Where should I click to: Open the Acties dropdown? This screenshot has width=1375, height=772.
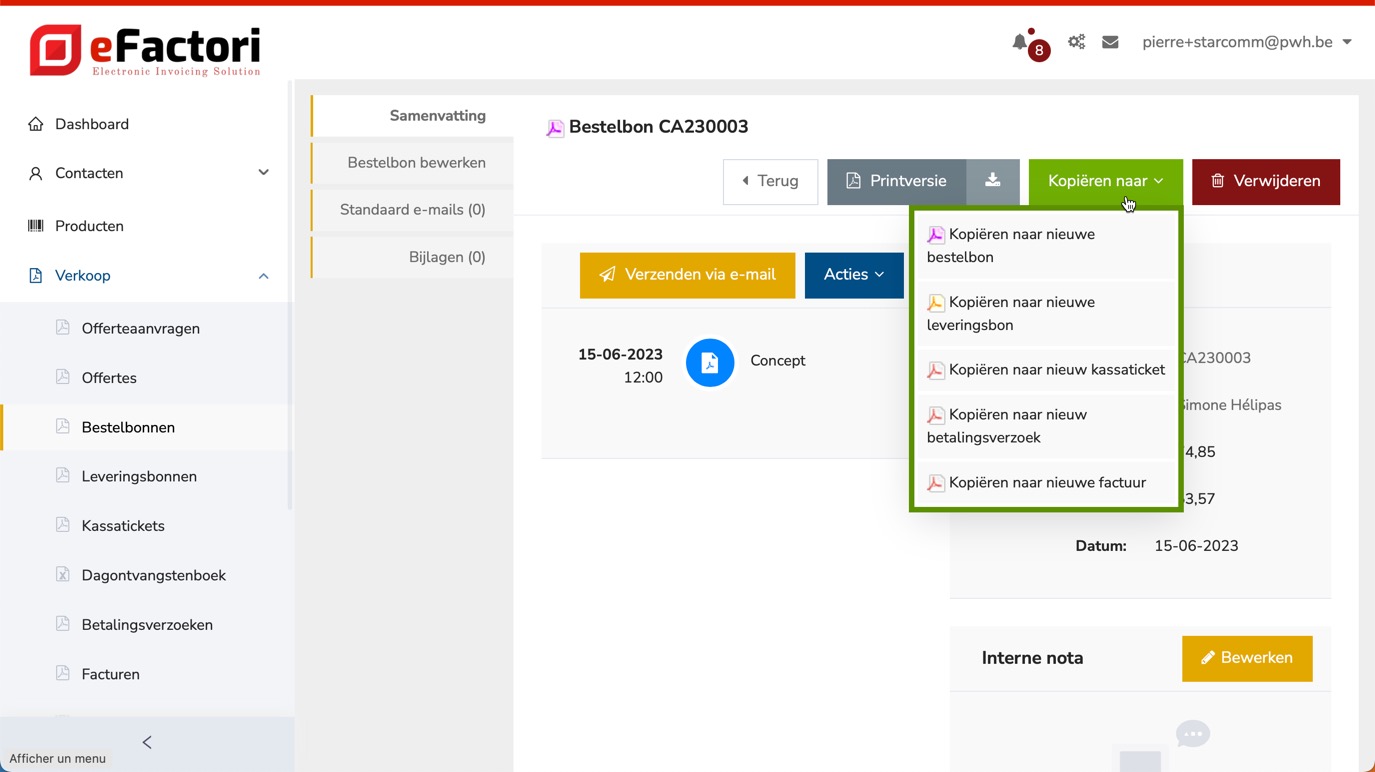coord(853,275)
